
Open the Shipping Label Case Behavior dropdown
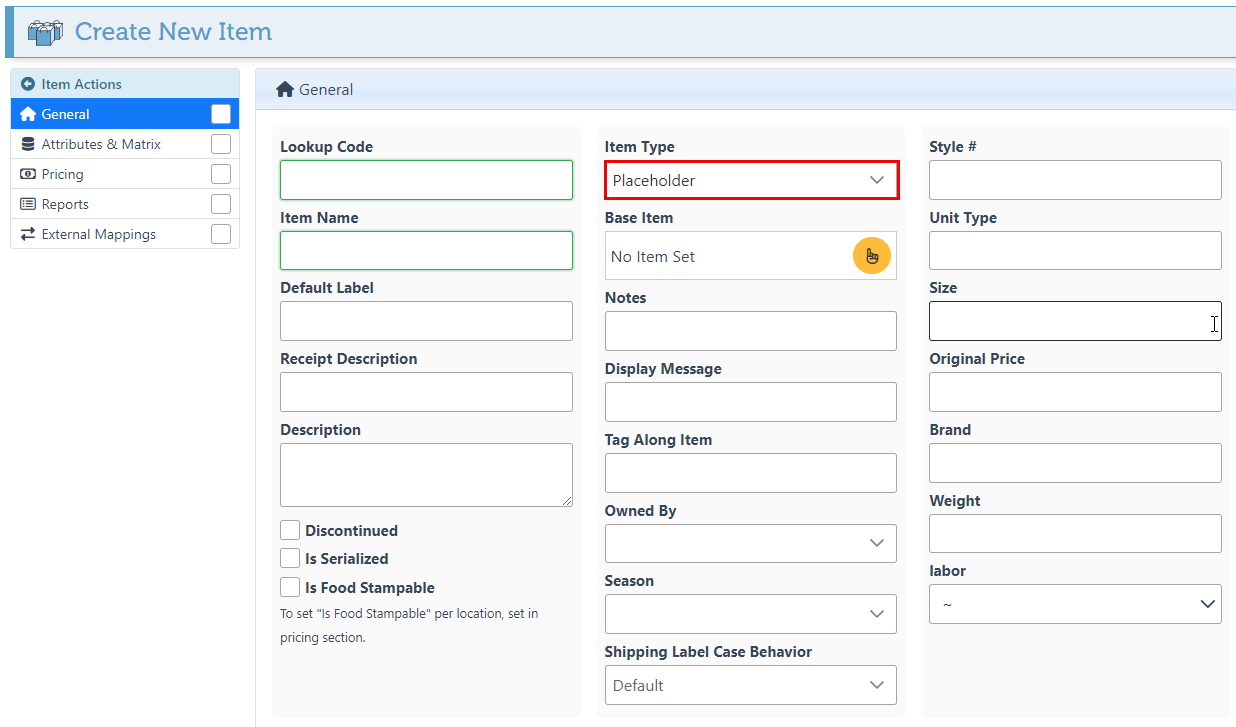[750, 685]
